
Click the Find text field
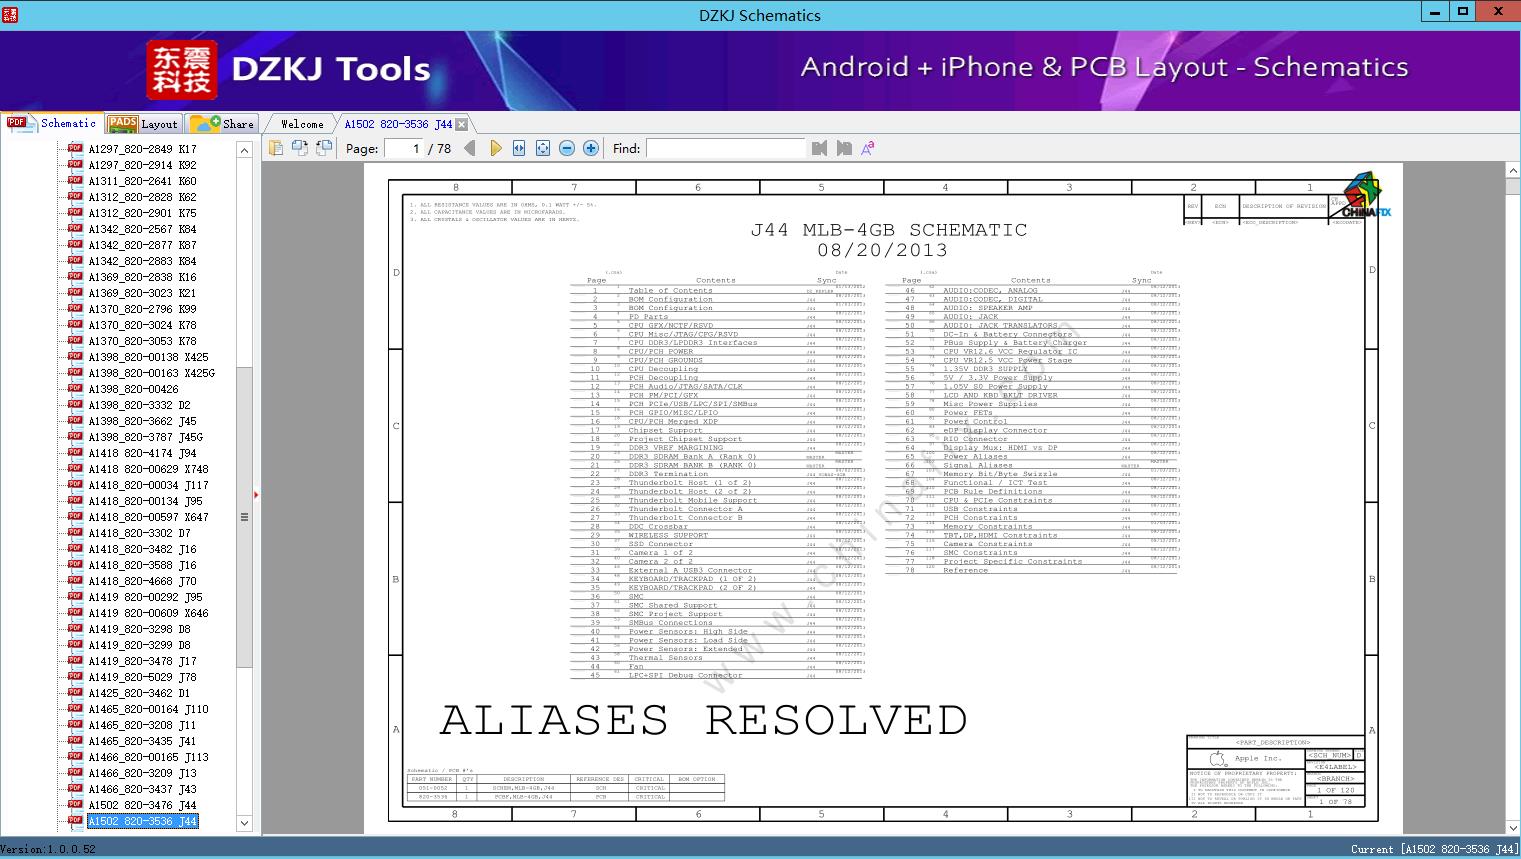[725, 148]
